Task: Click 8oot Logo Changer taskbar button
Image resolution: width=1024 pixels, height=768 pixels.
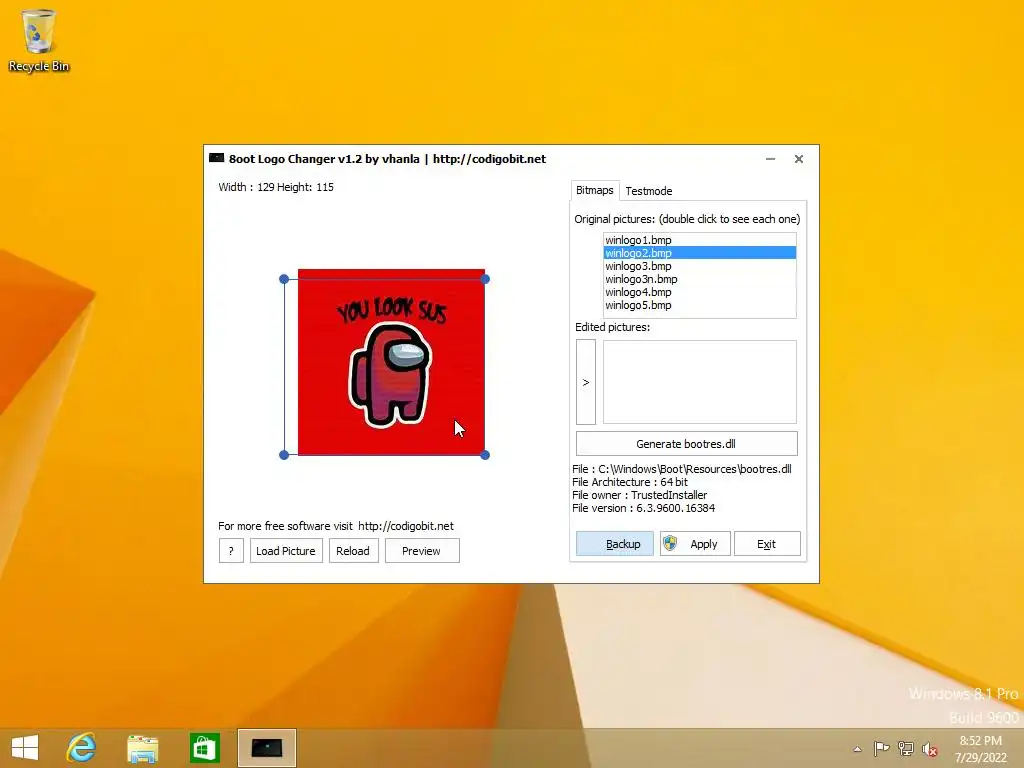Action: coord(266,748)
